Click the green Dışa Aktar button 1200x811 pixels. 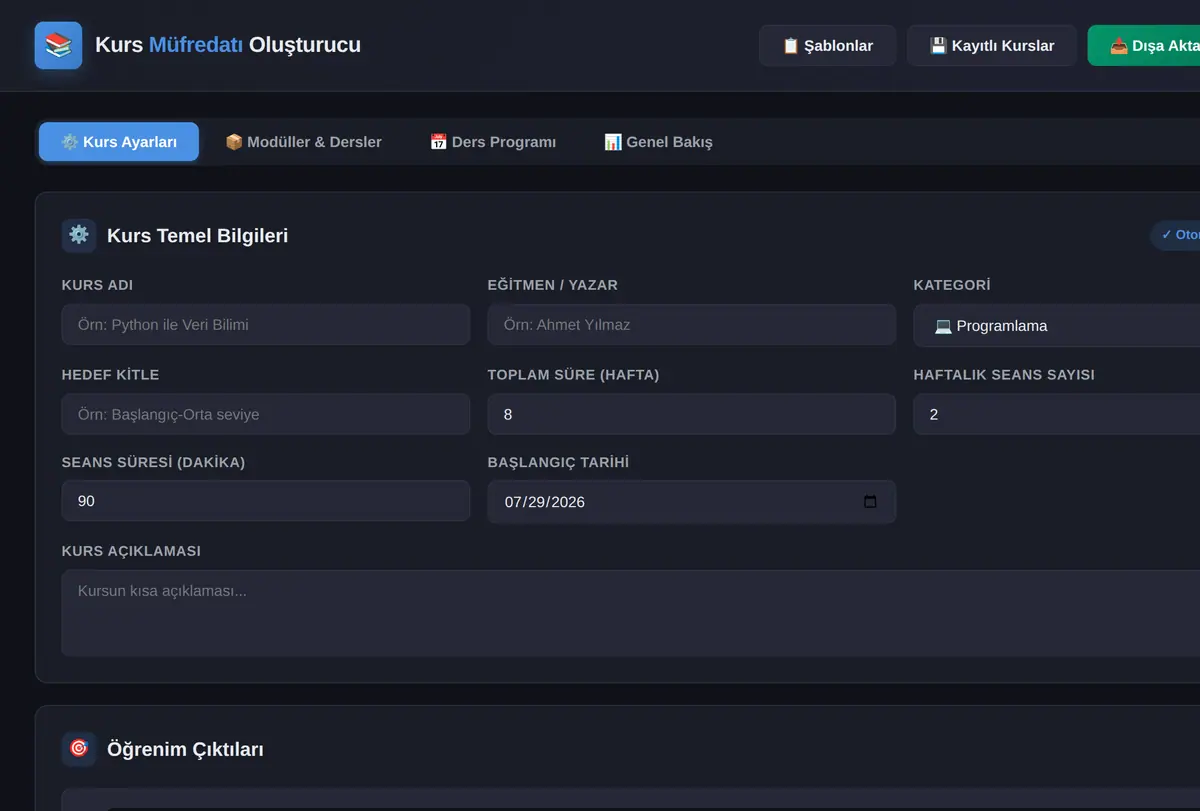point(1144,46)
